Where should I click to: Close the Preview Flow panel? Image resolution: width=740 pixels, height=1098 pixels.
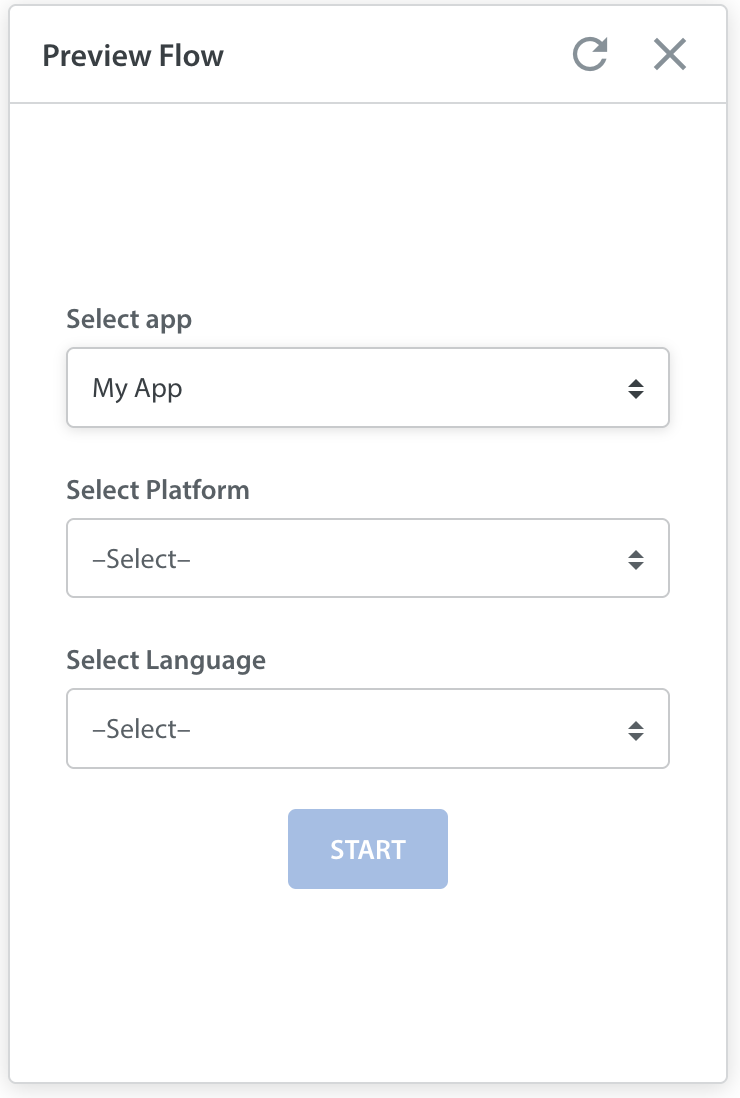click(670, 55)
